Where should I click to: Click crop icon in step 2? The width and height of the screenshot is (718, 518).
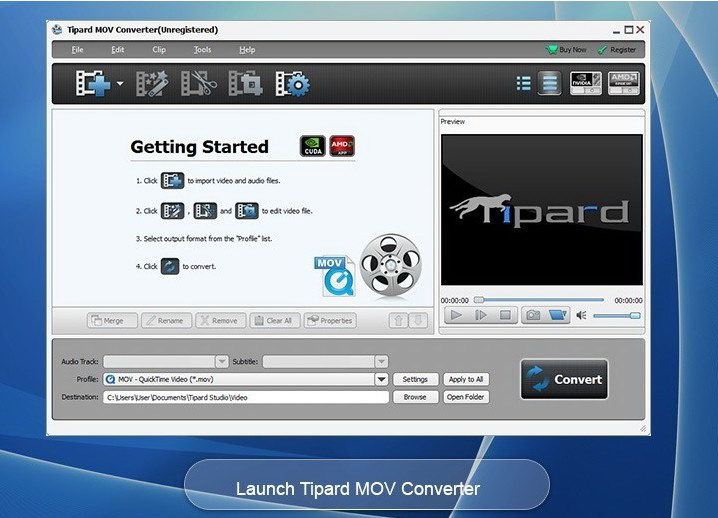[x=247, y=211]
